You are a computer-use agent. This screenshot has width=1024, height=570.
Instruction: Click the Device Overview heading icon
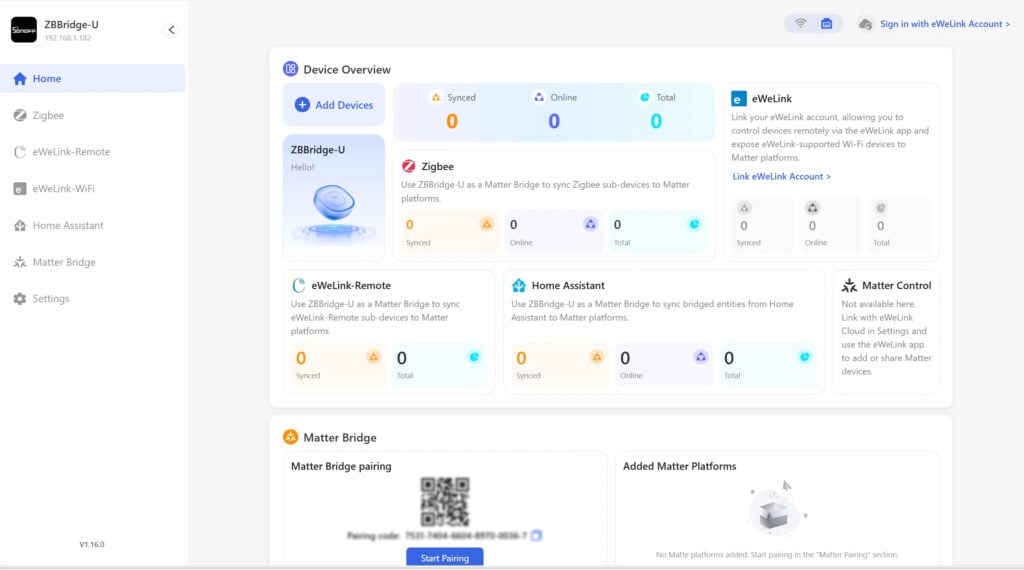[x=291, y=69]
